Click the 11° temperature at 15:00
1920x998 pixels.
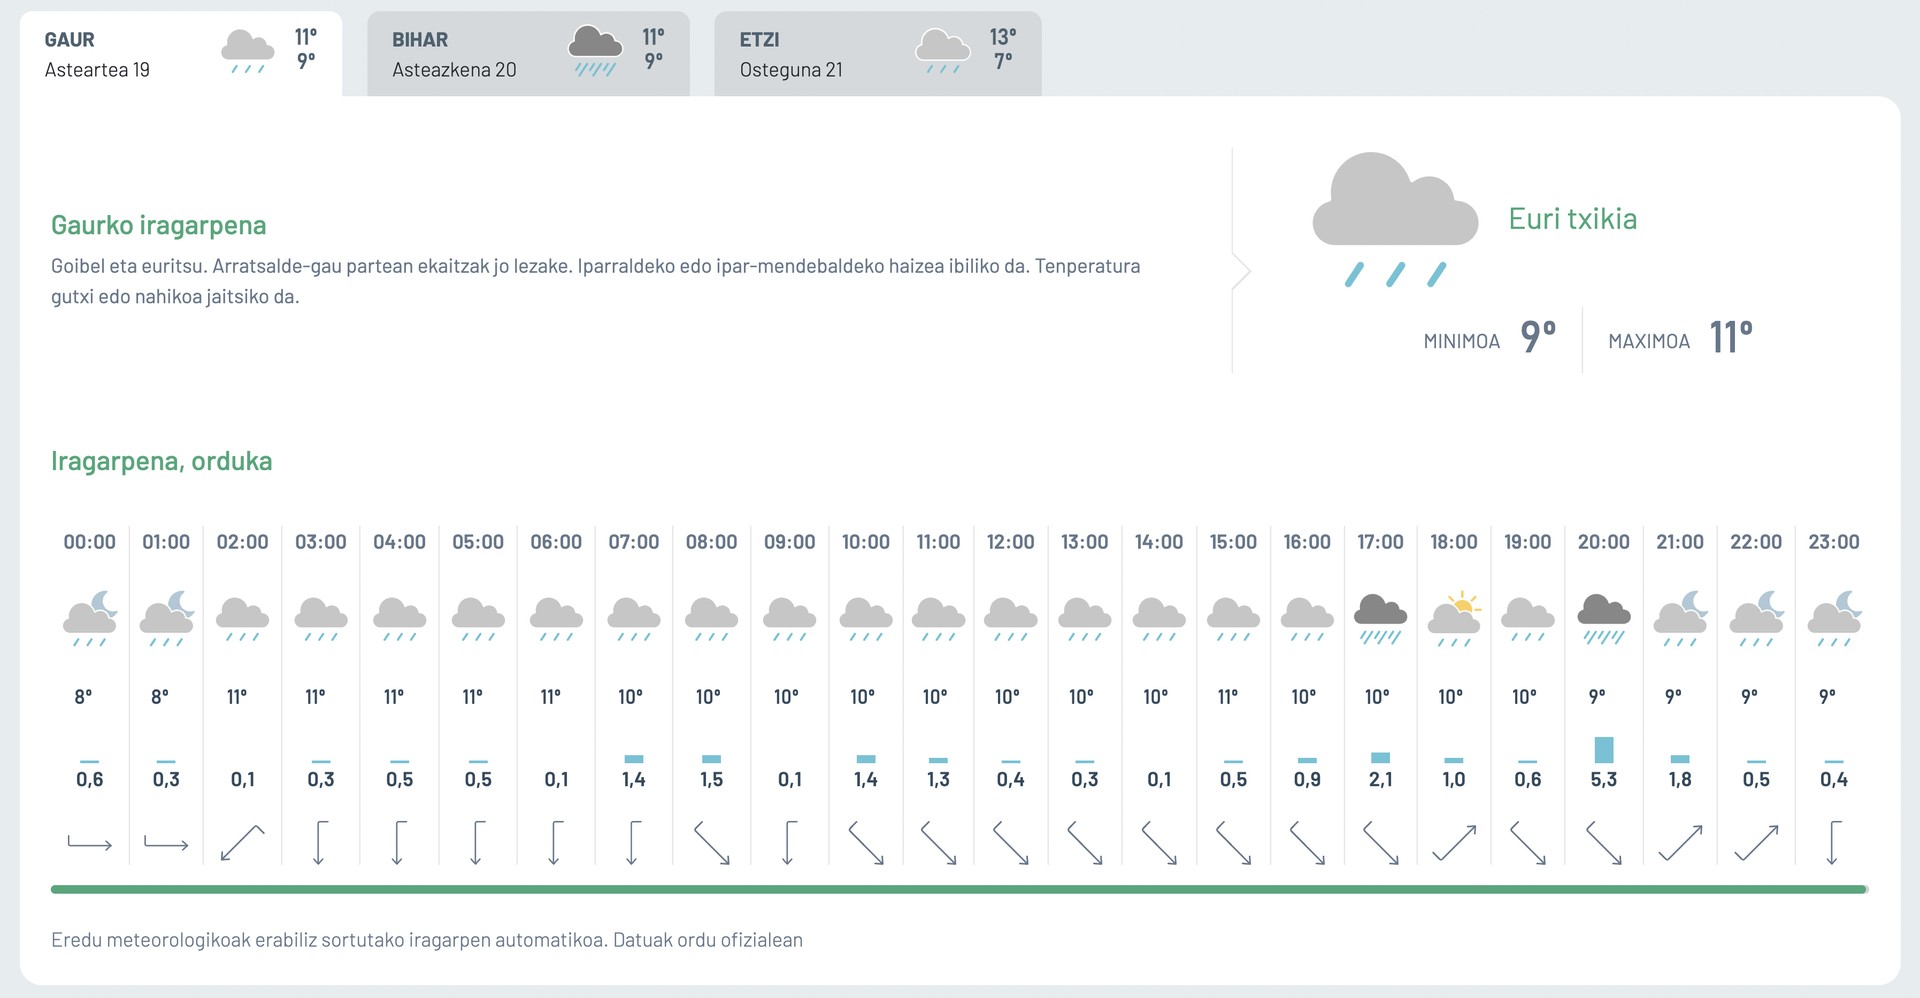pyautogui.click(x=1228, y=697)
